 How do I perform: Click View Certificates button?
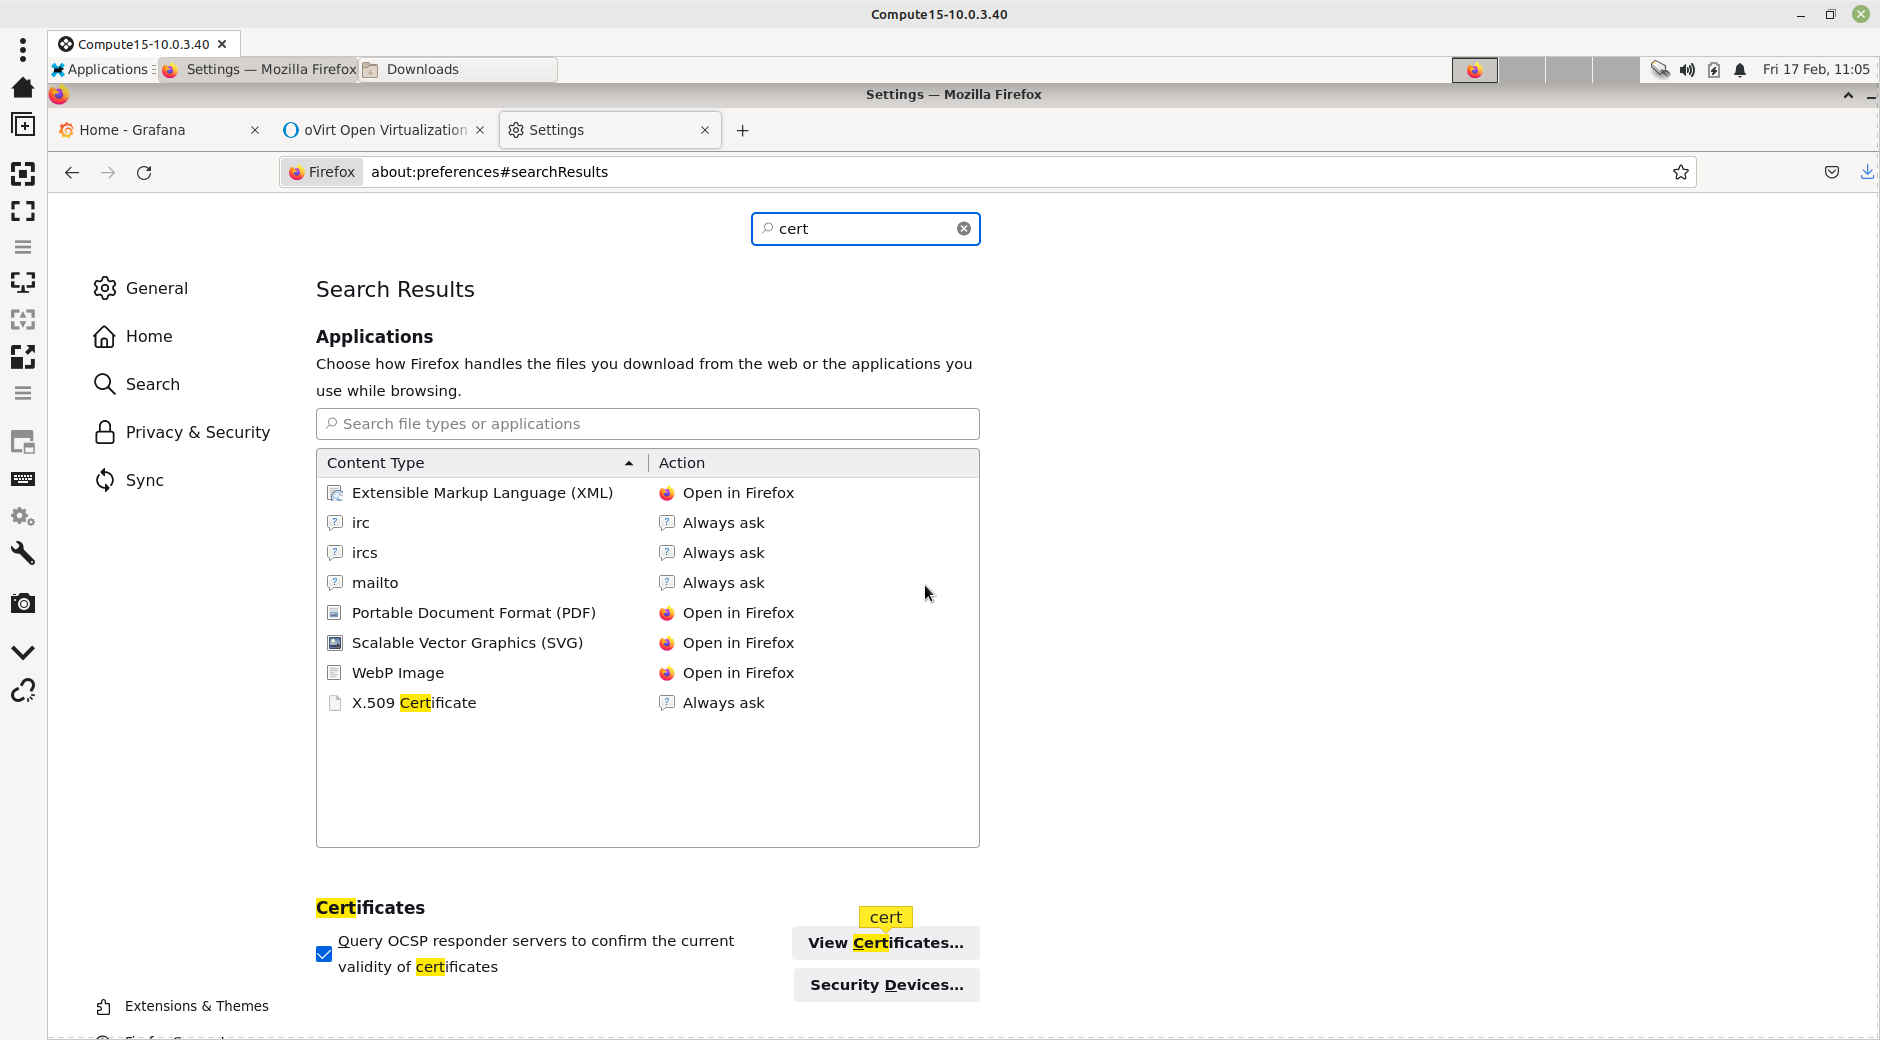pyautogui.click(x=885, y=943)
